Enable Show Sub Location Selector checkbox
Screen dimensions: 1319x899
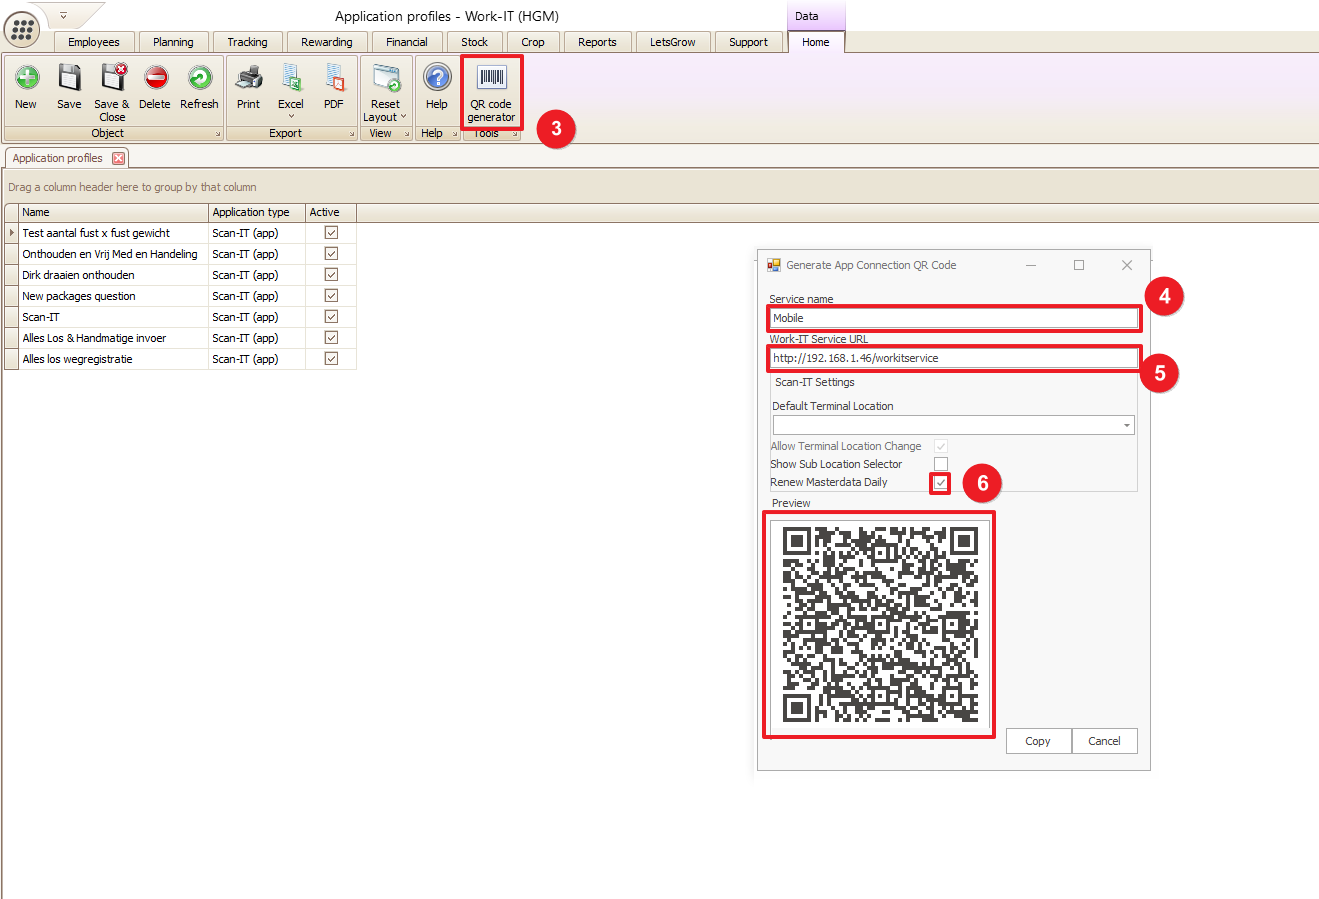click(x=941, y=464)
